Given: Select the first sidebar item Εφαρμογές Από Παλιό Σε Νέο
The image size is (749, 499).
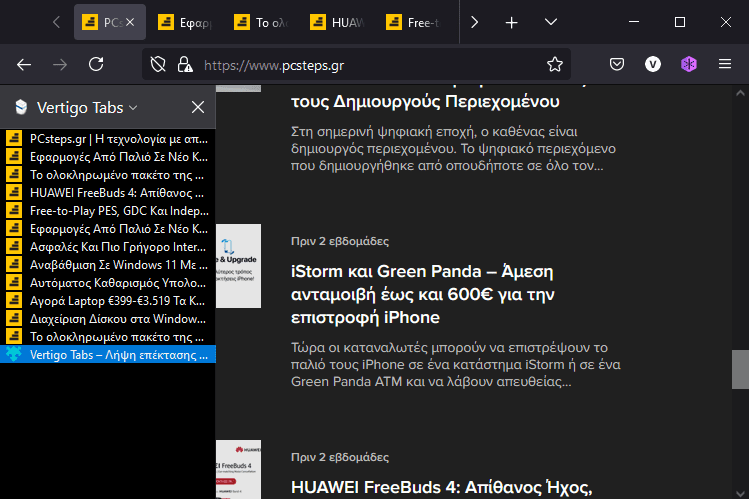Looking at the screenshot, I should point(108,157).
